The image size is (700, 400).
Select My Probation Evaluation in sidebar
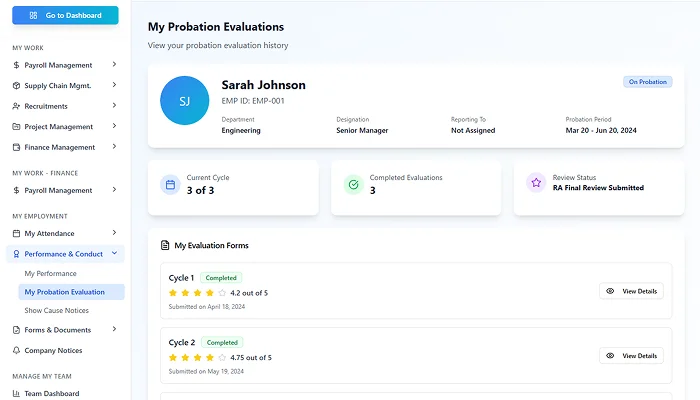(64, 292)
